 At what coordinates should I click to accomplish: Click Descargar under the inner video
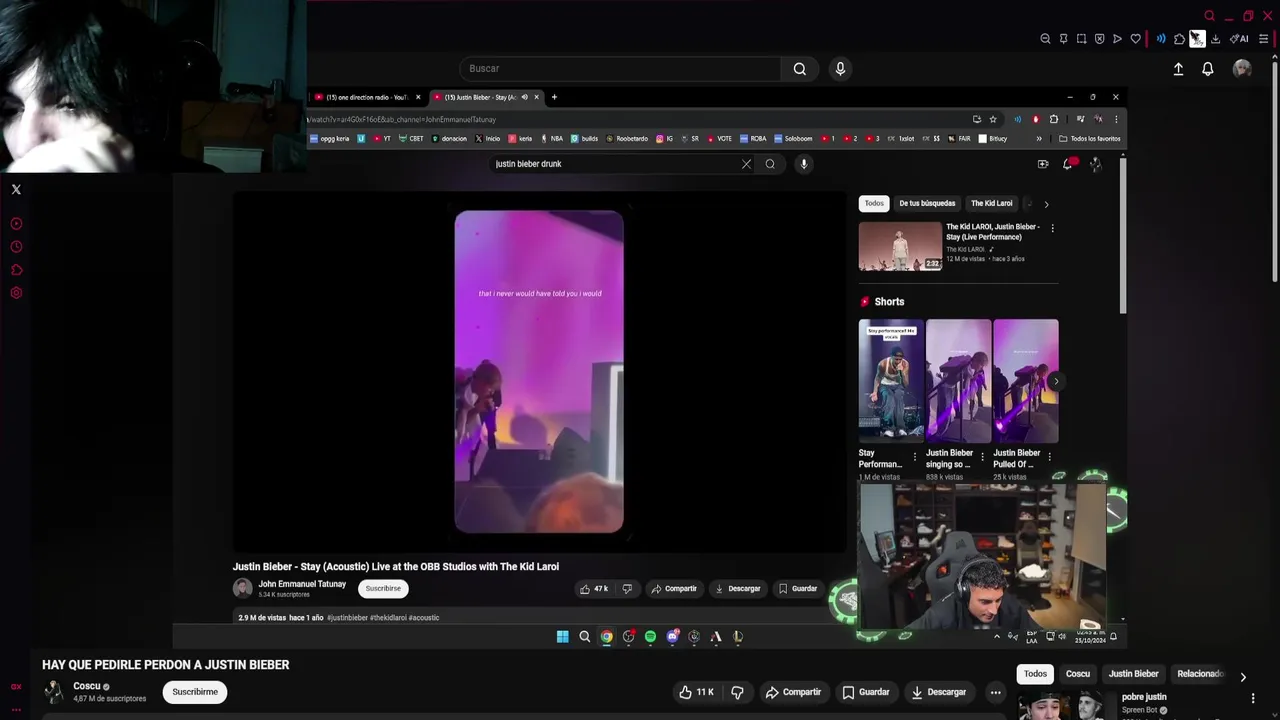(738, 589)
